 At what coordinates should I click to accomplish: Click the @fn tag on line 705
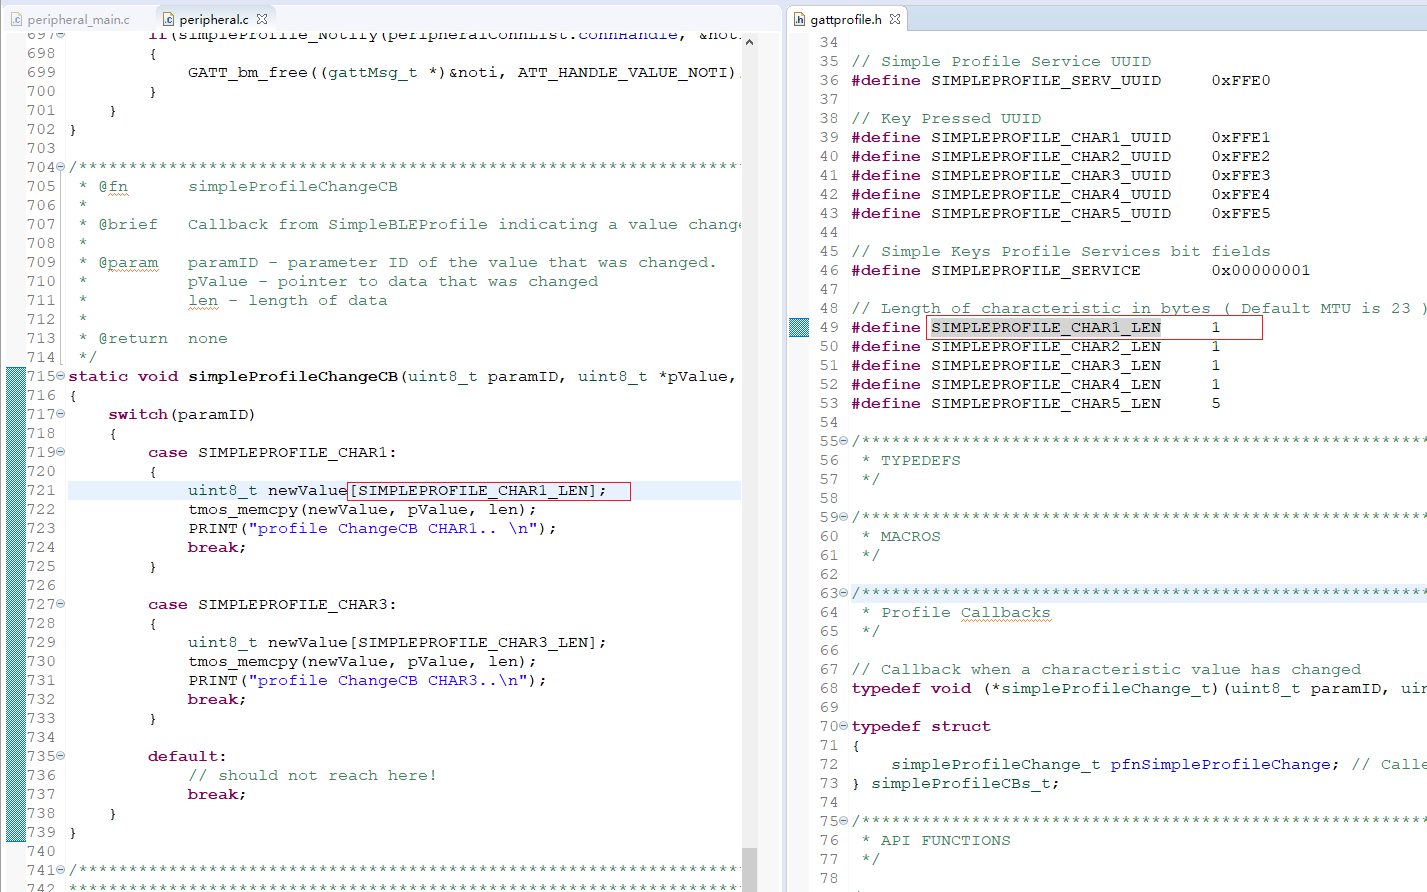point(113,186)
